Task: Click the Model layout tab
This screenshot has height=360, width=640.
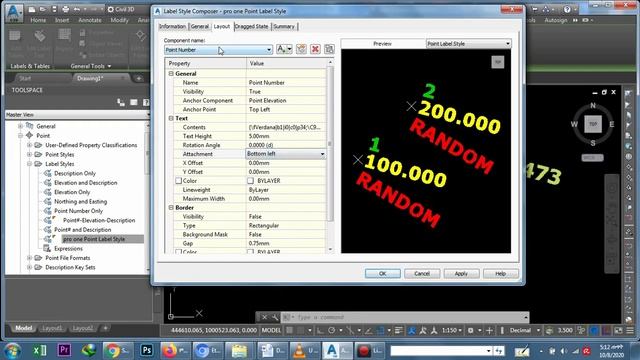Action: 23,328
